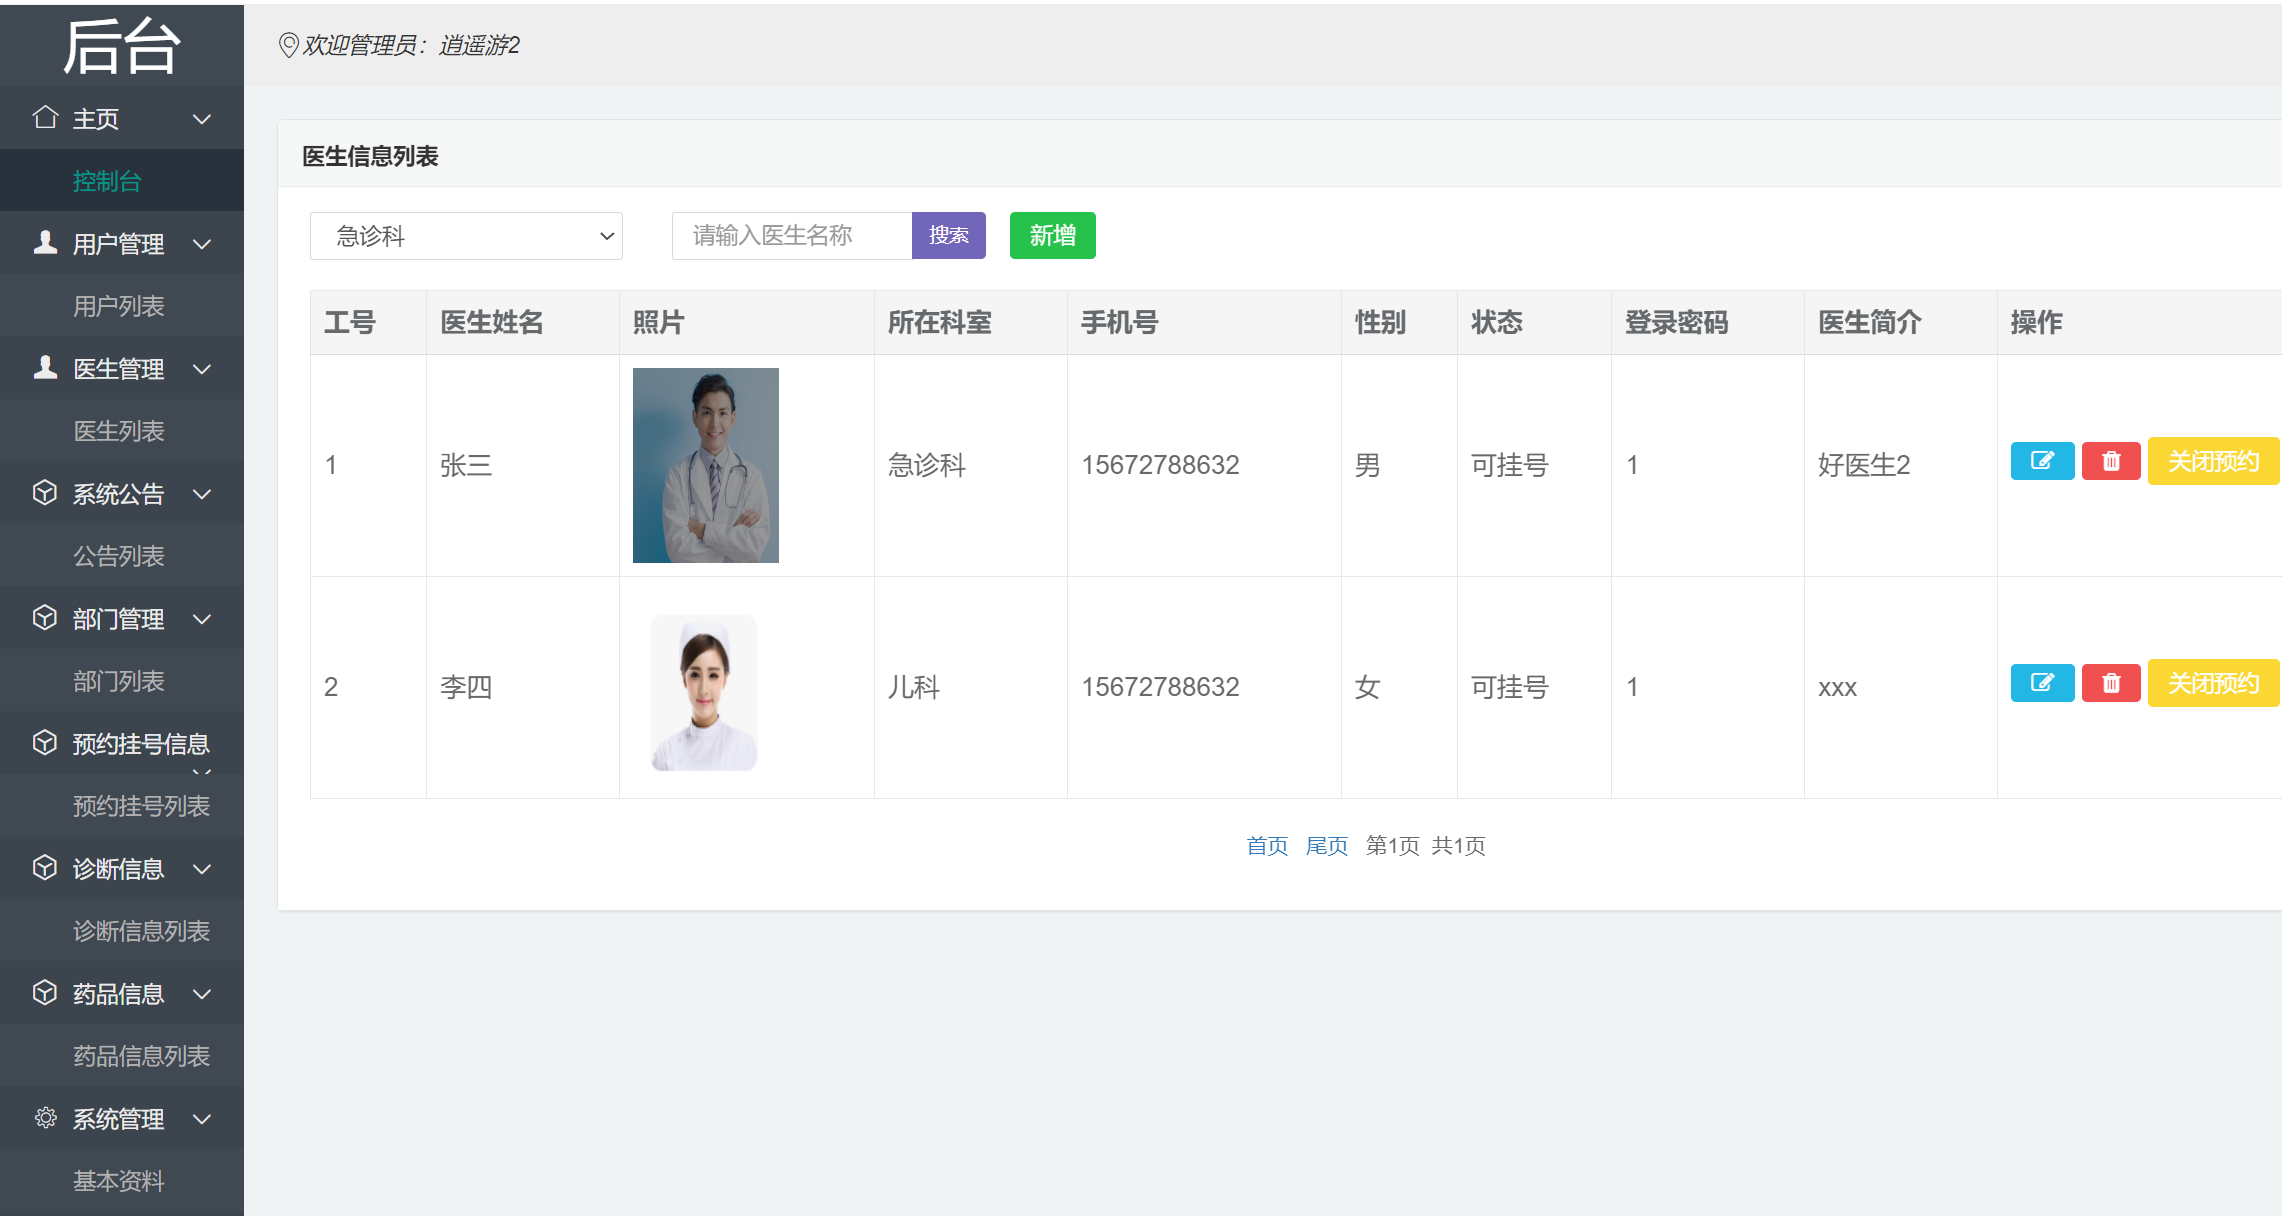Toggle 关闭预约 for doctor 李四
Viewport: 2282px width, 1216px height.
(2212, 683)
